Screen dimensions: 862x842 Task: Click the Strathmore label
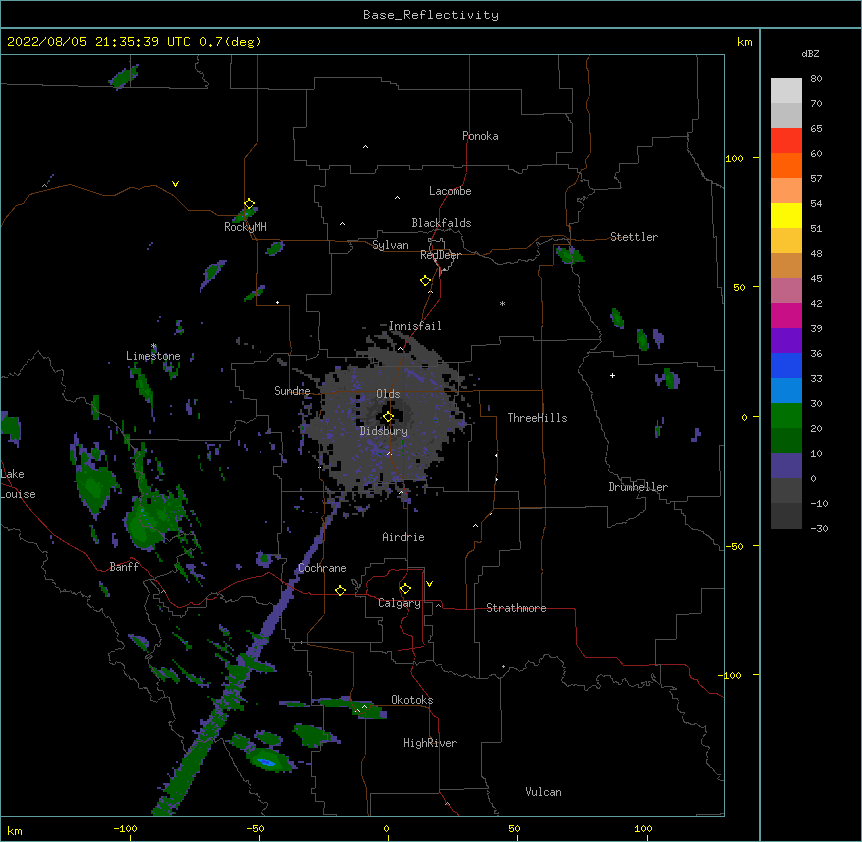(516, 608)
